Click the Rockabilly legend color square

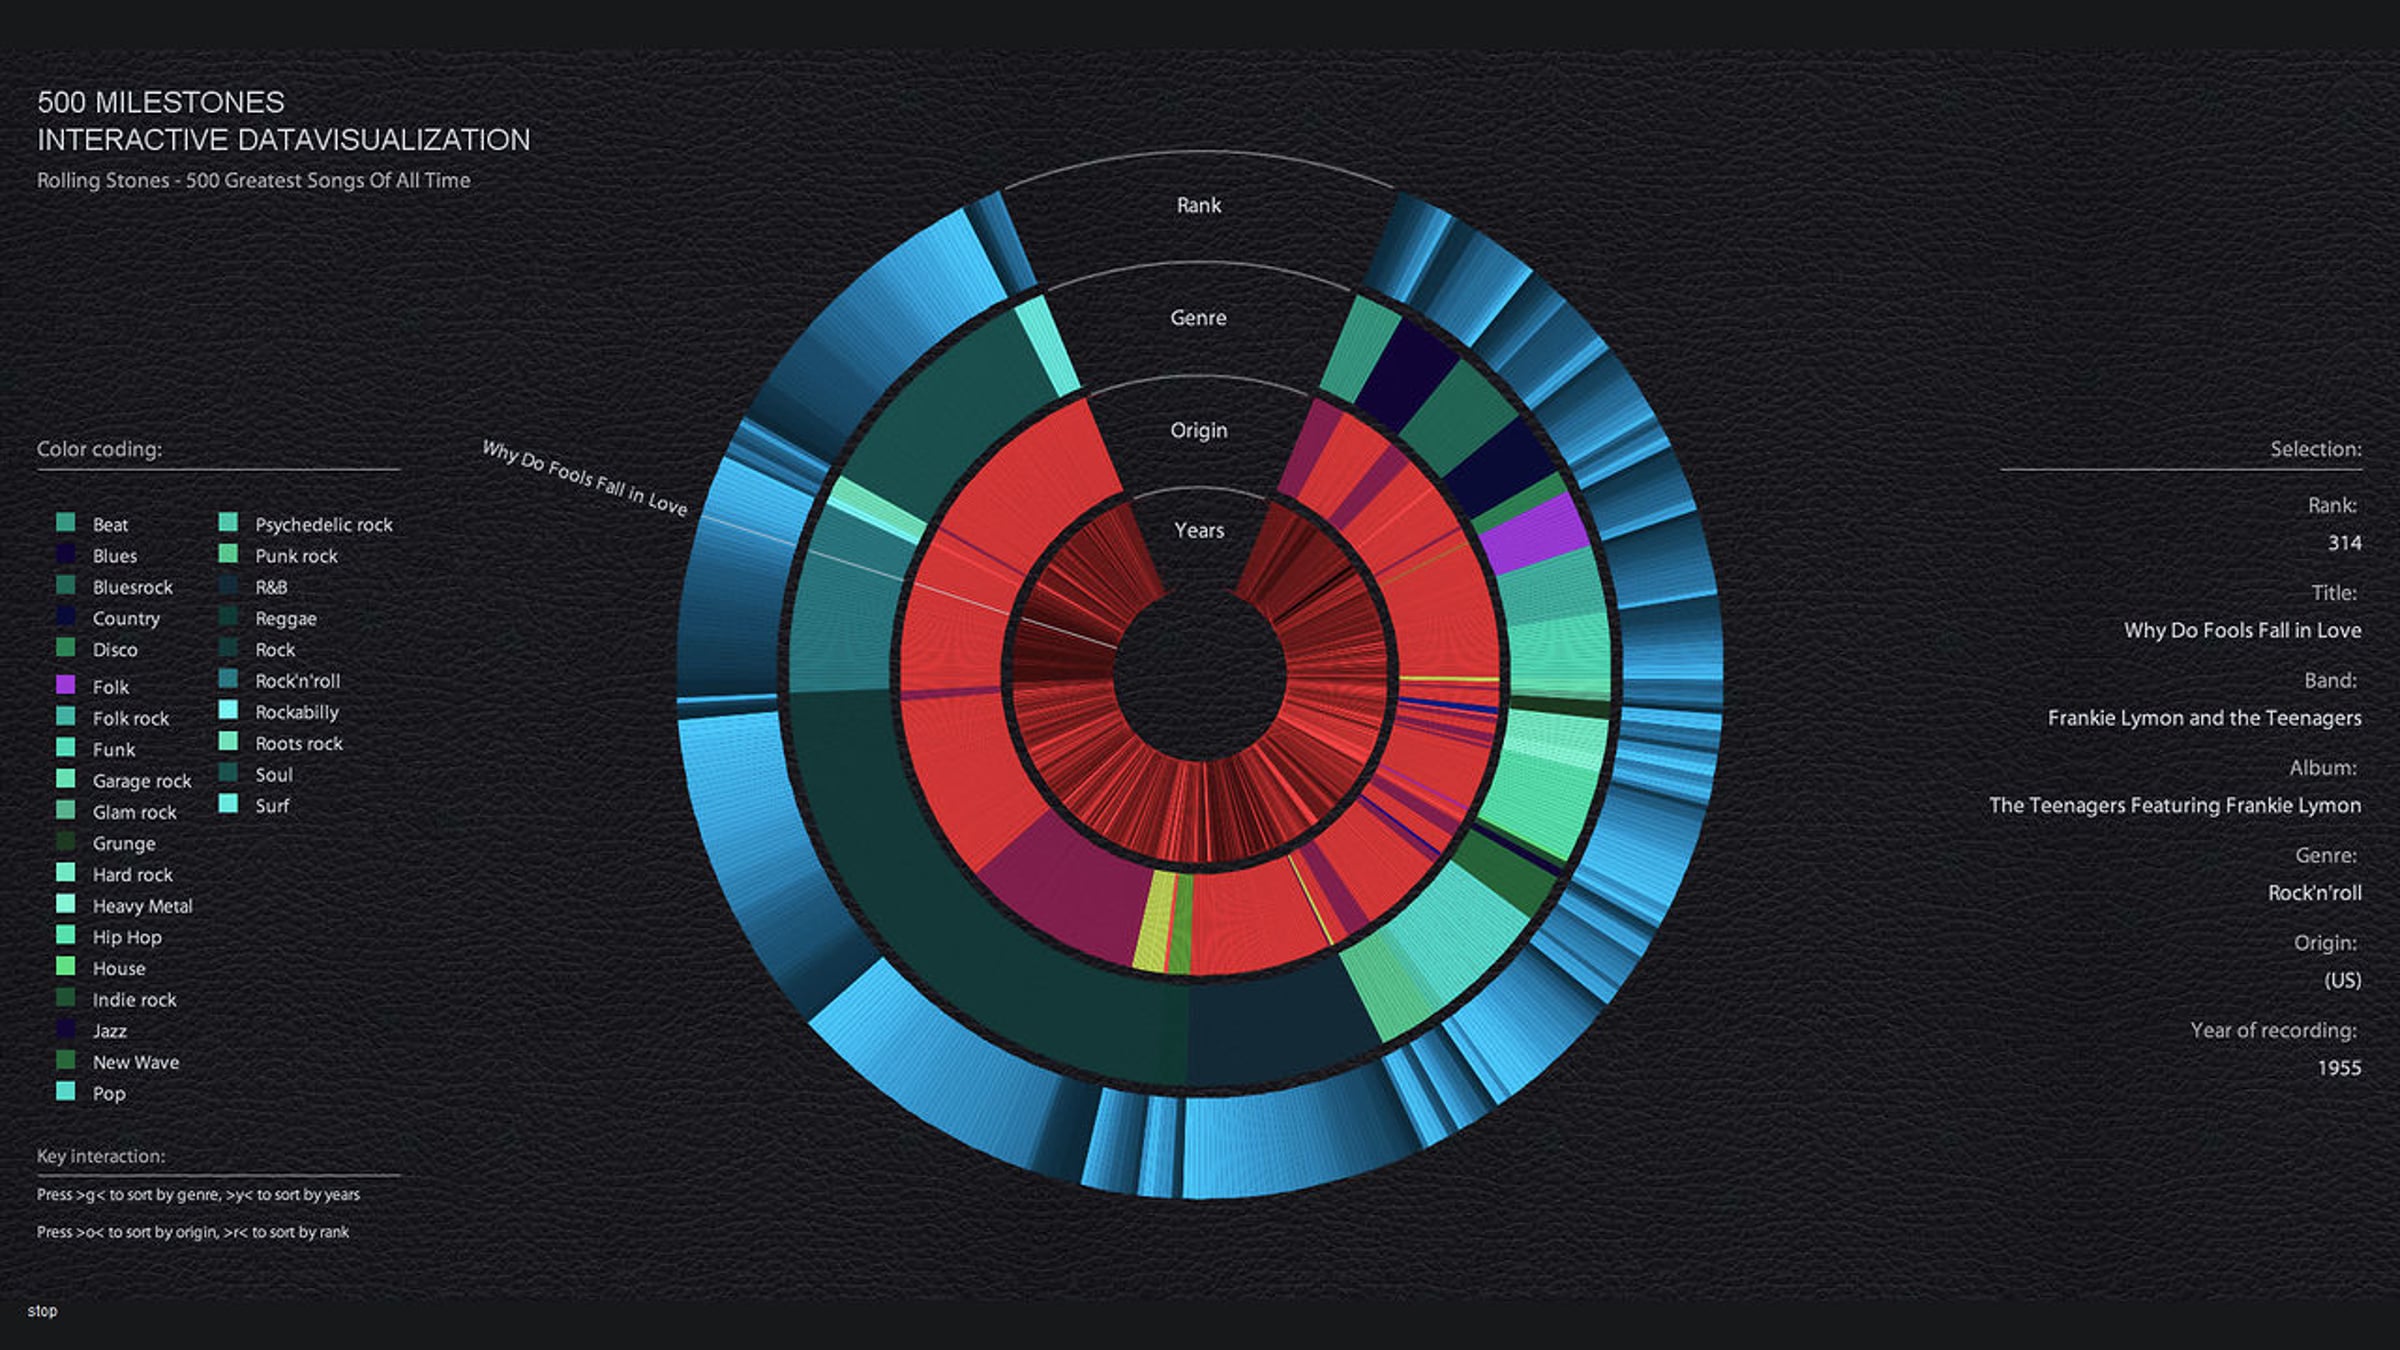tap(228, 710)
